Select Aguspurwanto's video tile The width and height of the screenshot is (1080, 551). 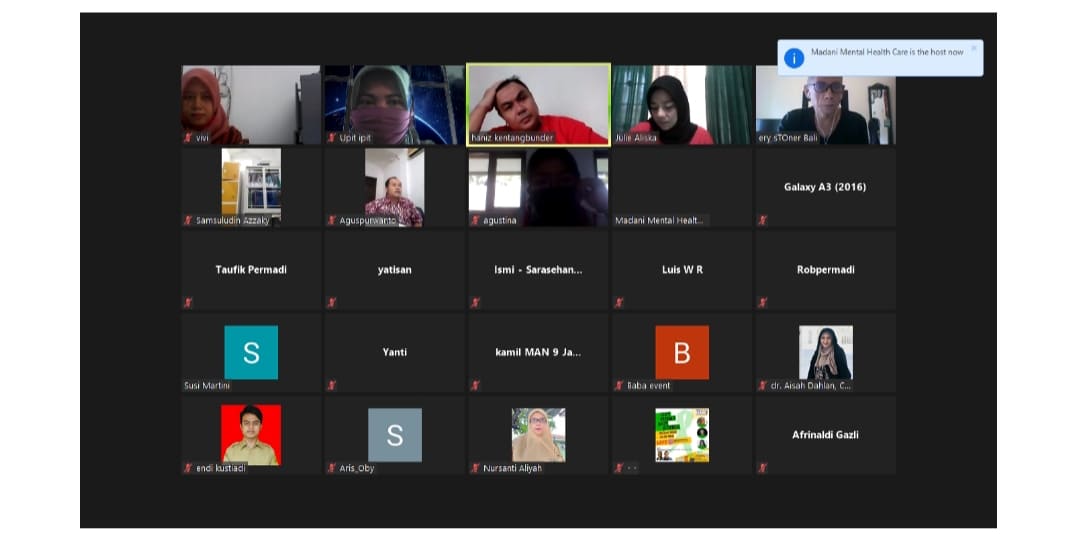(x=394, y=186)
